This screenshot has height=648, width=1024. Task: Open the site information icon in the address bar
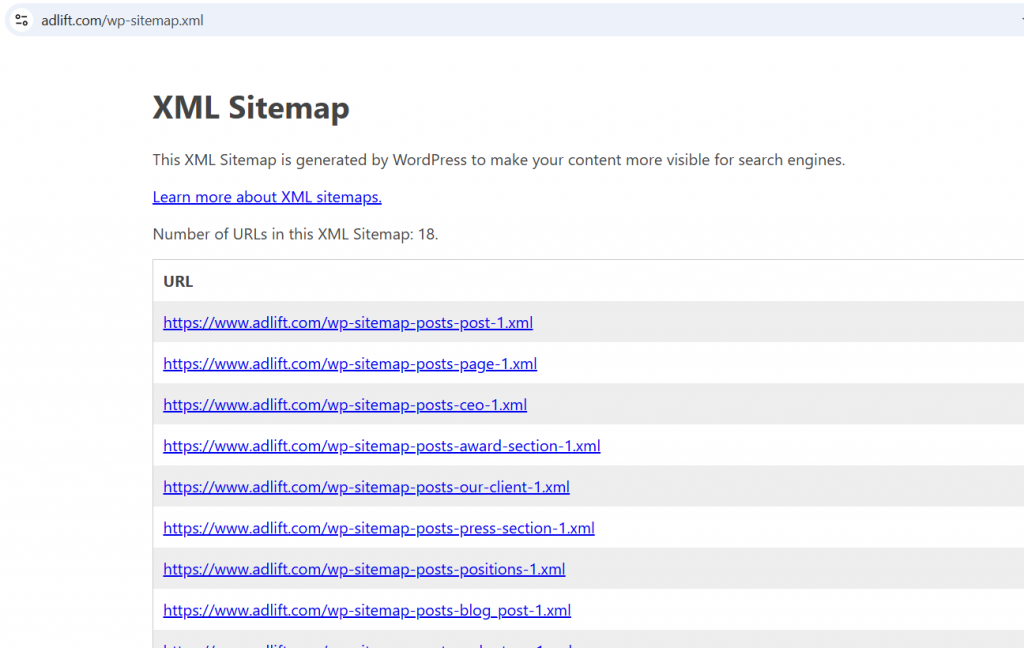coord(20,20)
